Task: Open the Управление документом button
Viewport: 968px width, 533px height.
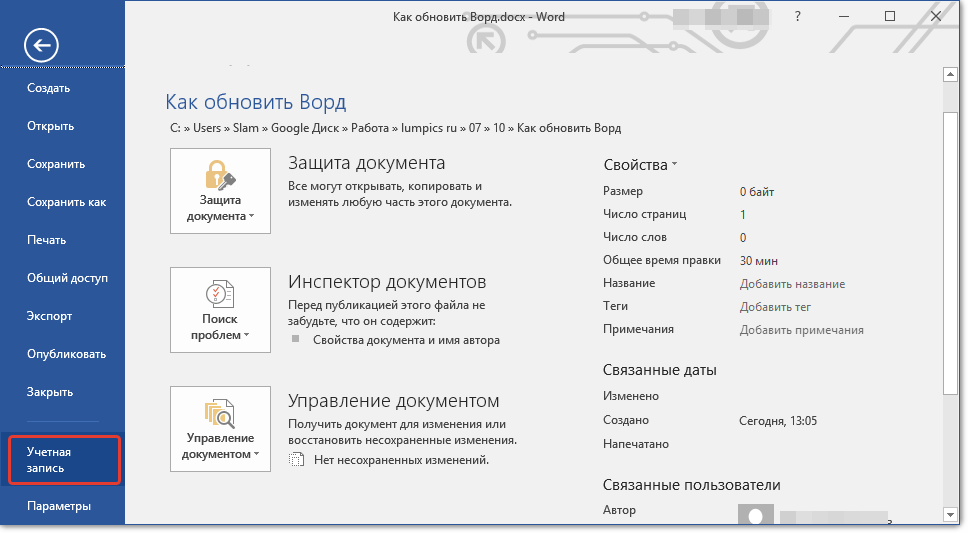Action: click(x=220, y=429)
